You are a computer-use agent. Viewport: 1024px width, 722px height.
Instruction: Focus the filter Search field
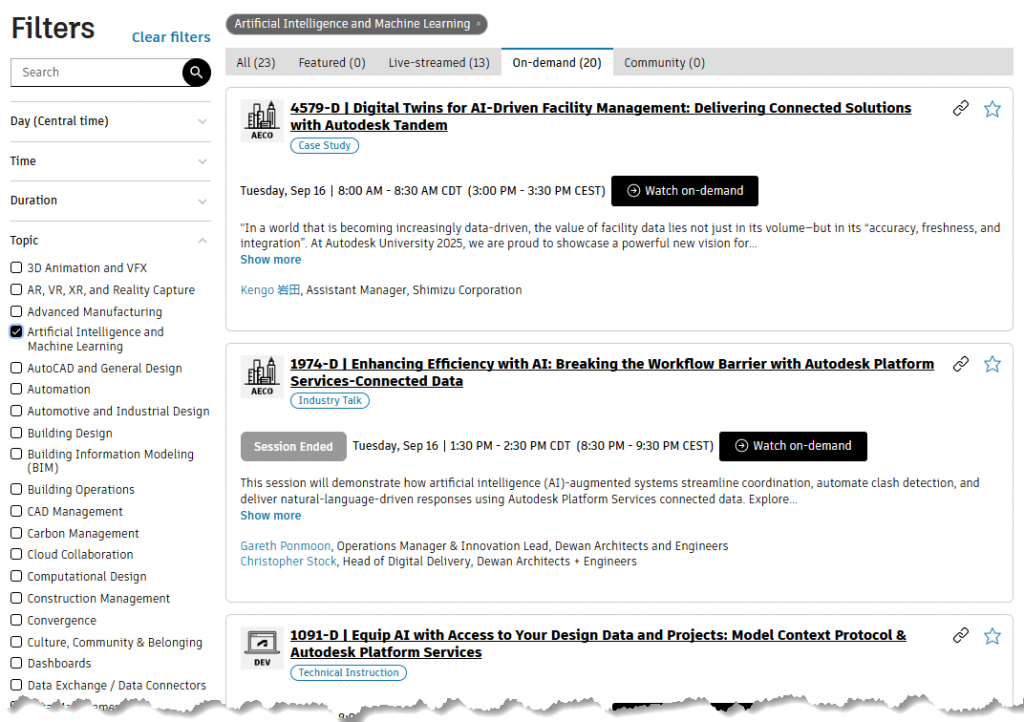(x=97, y=72)
